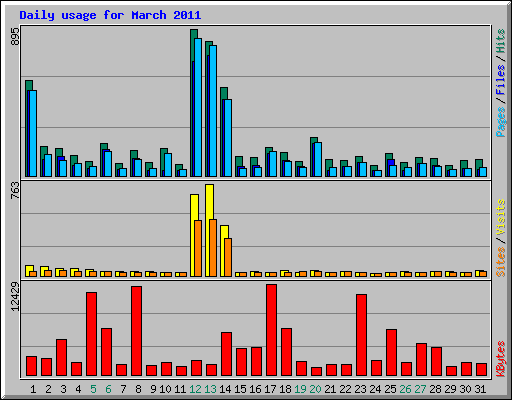This screenshot has width=512, height=400.
Task: Click day label '14' on the x-axis
Action: tap(226, 389)
